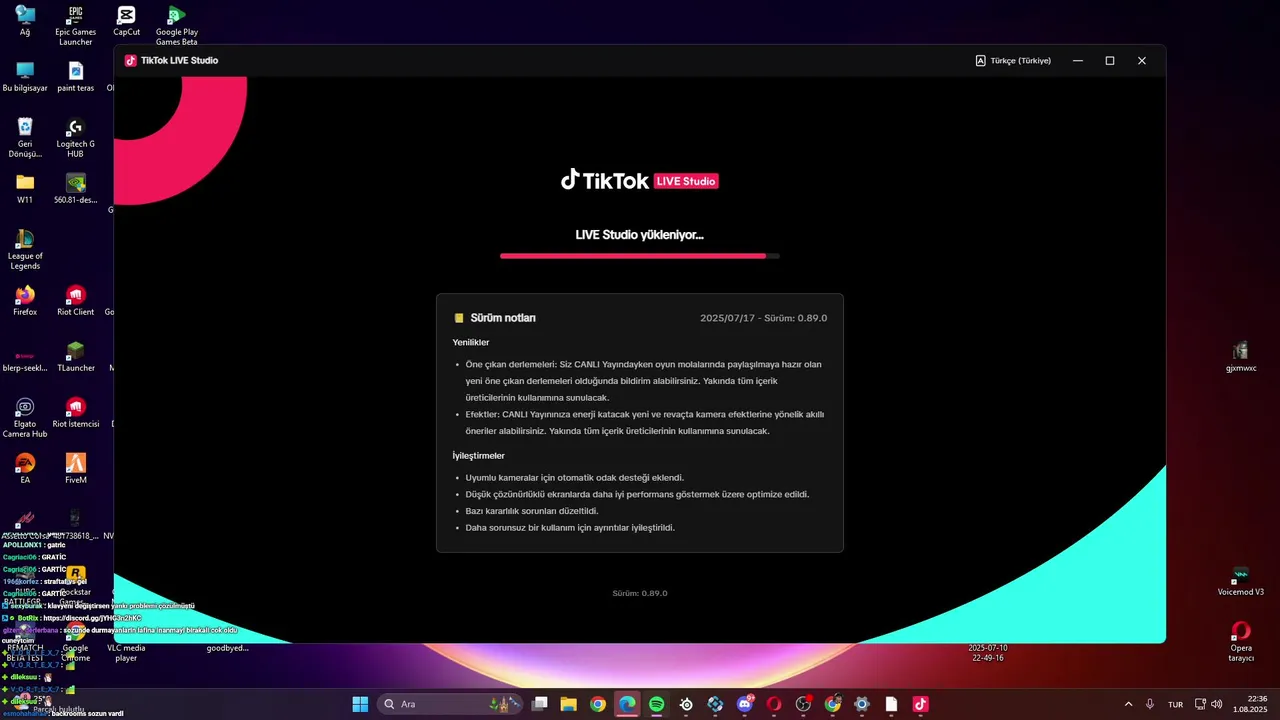The height and width of the screenshot is (720, 1280).
Task: Open Opera browser from the taskbar
Action: click(x=774, y=704)
